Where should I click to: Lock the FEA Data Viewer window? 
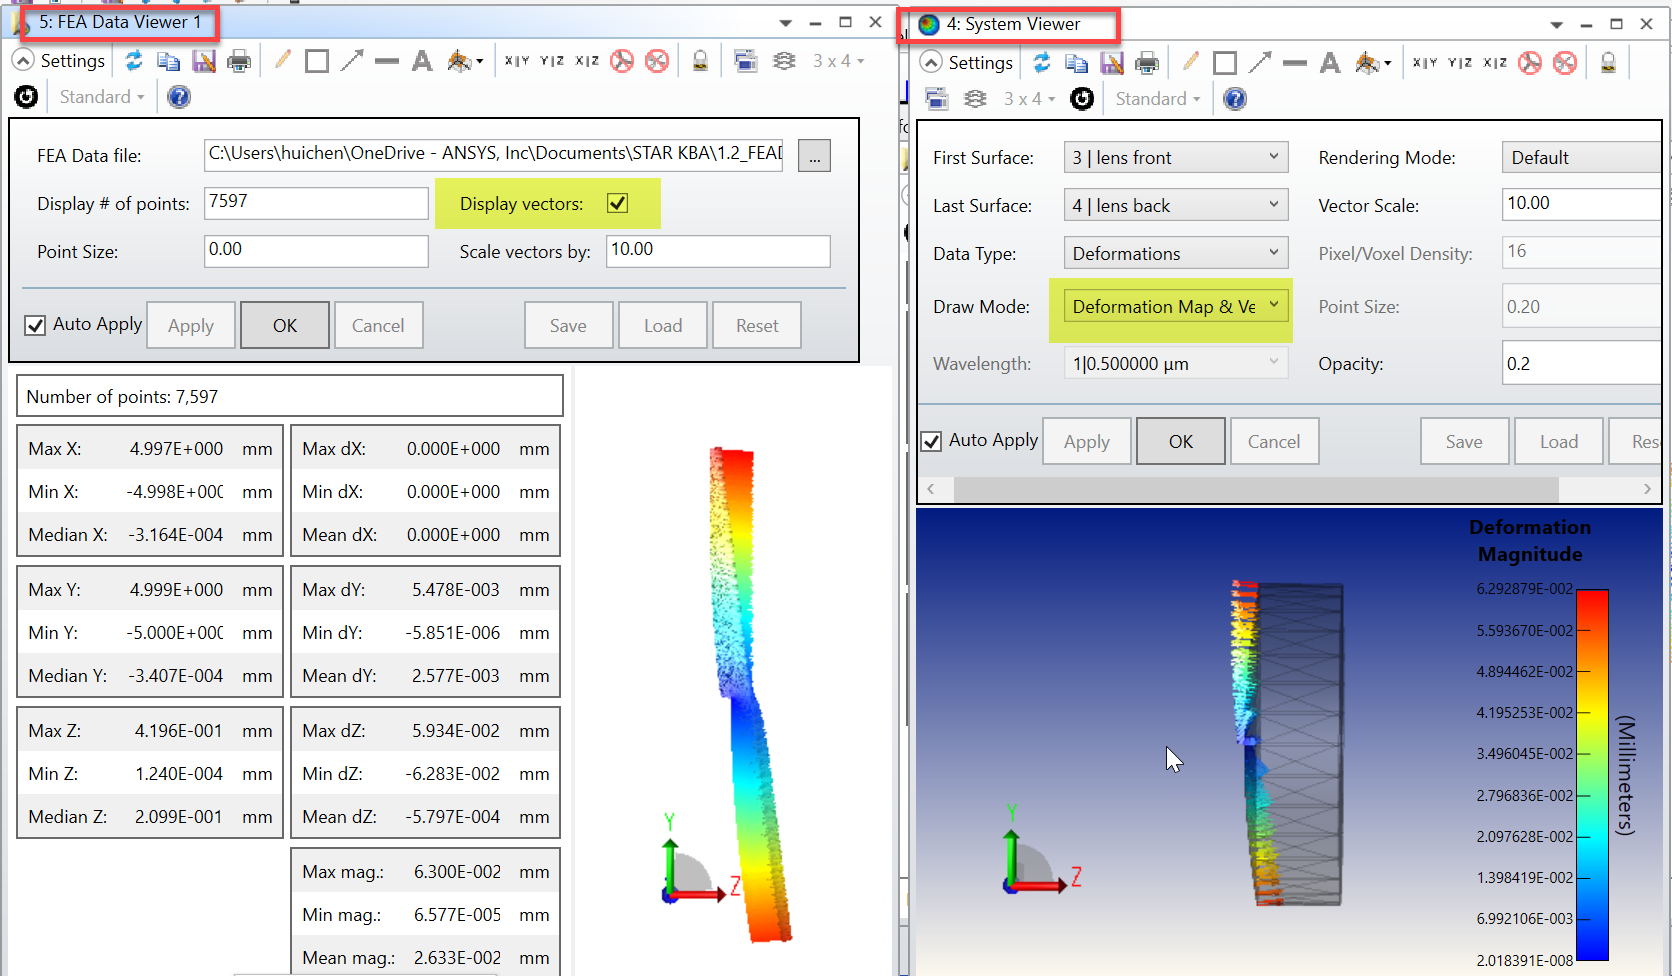pyautogui.click(x=701, y=61)
